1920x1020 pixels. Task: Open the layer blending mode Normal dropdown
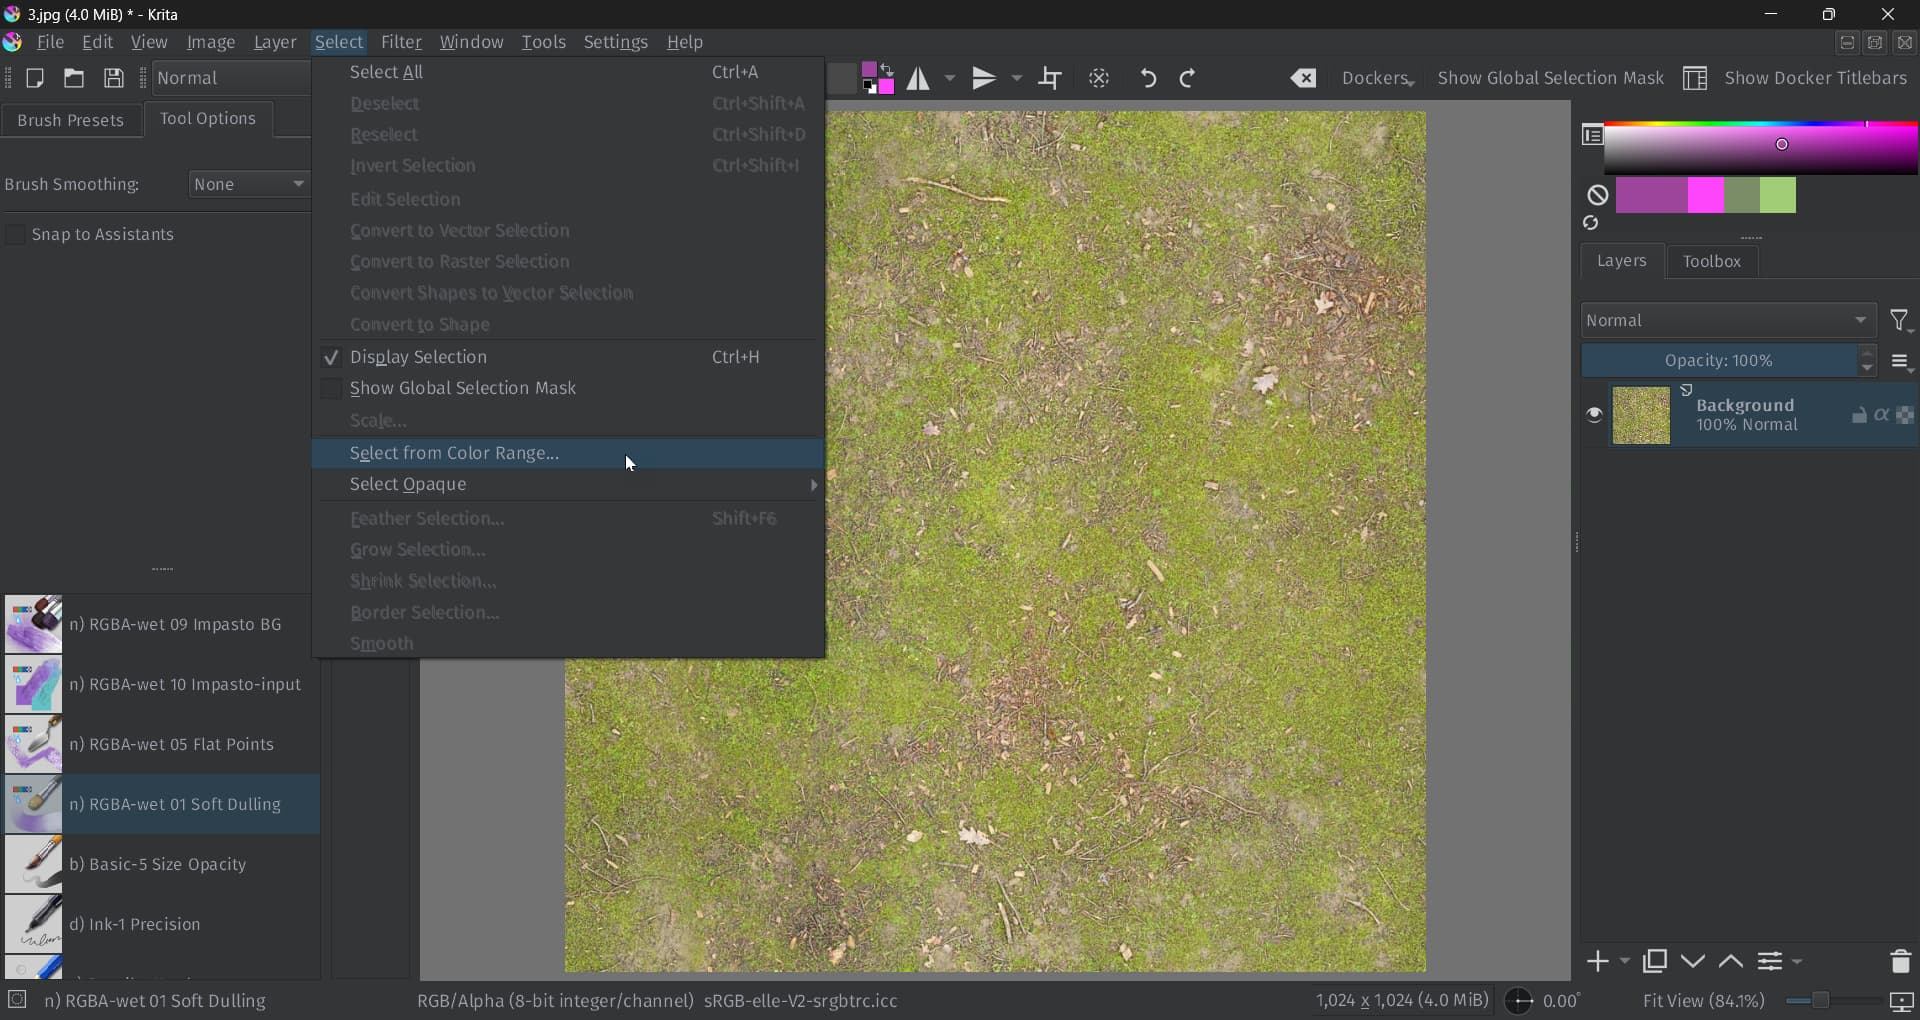(x=1727, y=321)
